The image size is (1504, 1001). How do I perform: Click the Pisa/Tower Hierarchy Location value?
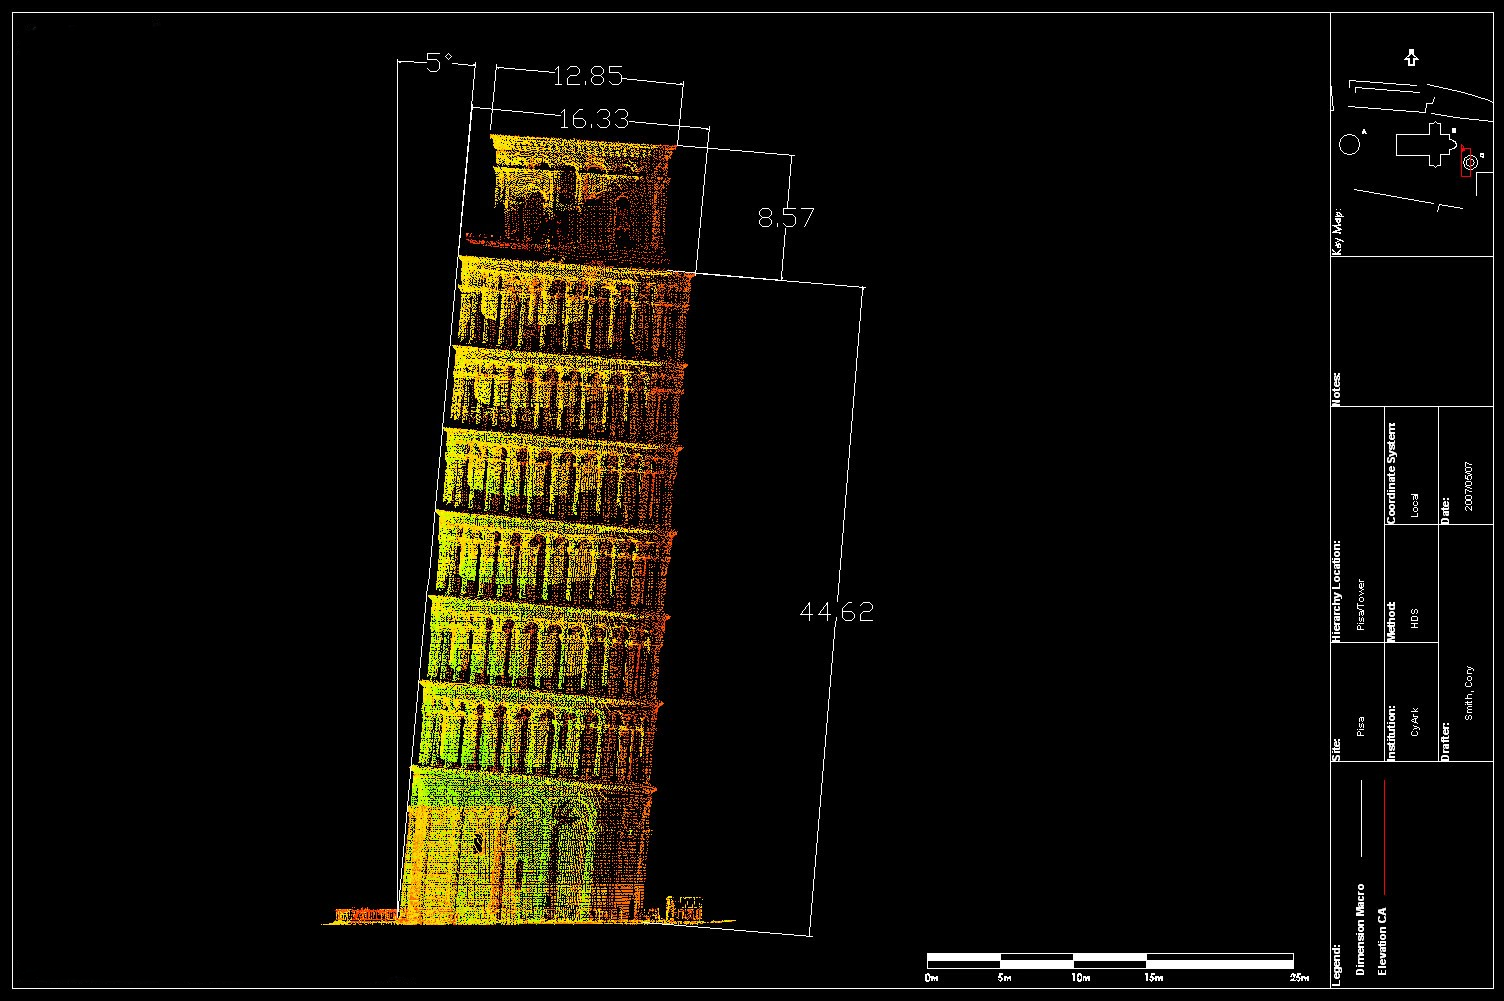(x=1362, y=605)
